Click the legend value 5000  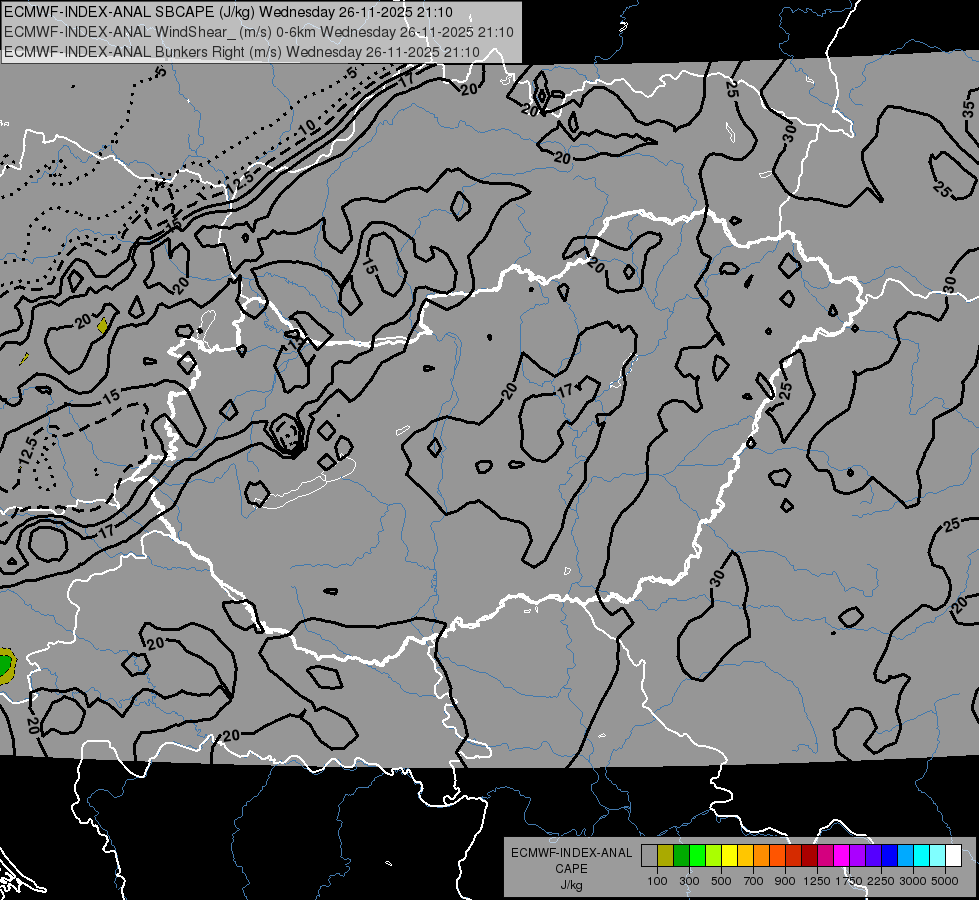coord(945,881)
